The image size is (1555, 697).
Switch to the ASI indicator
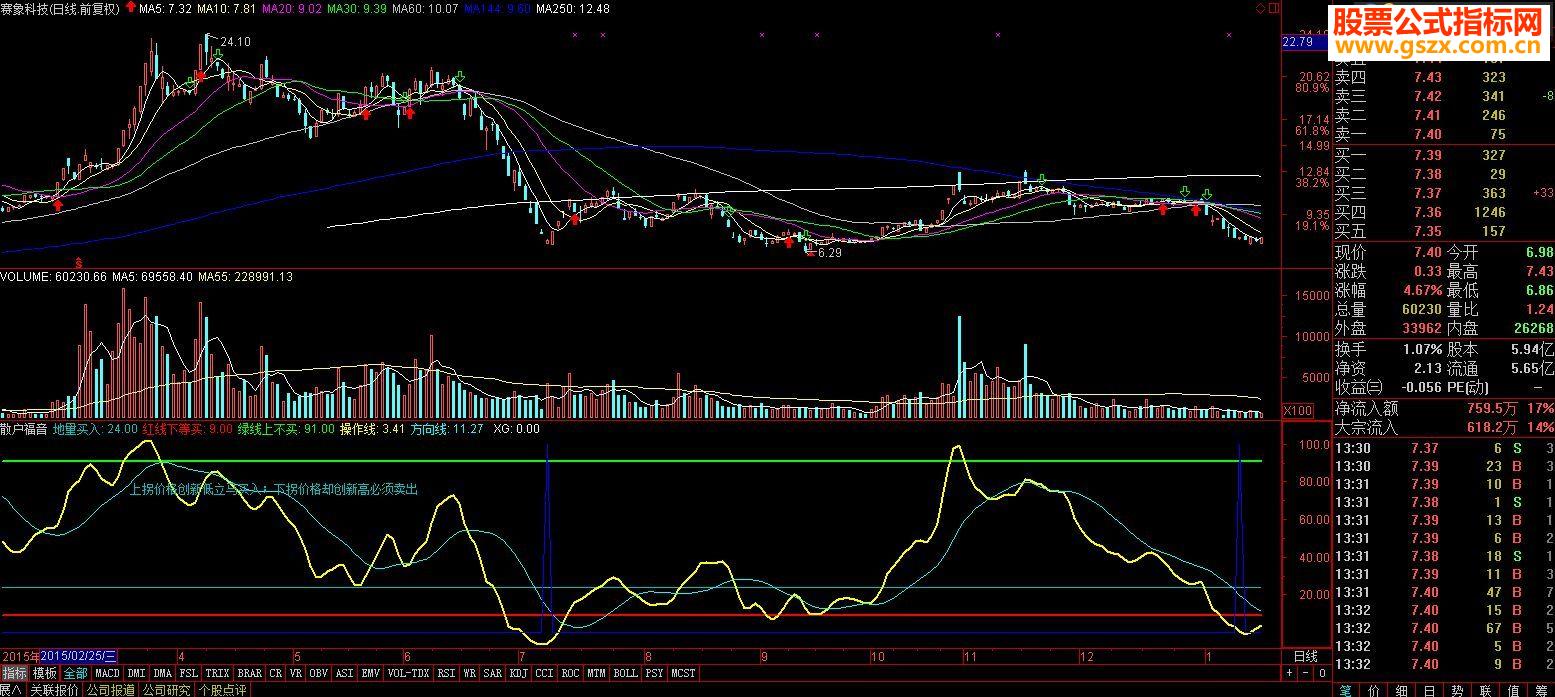[x=344, y=673]
